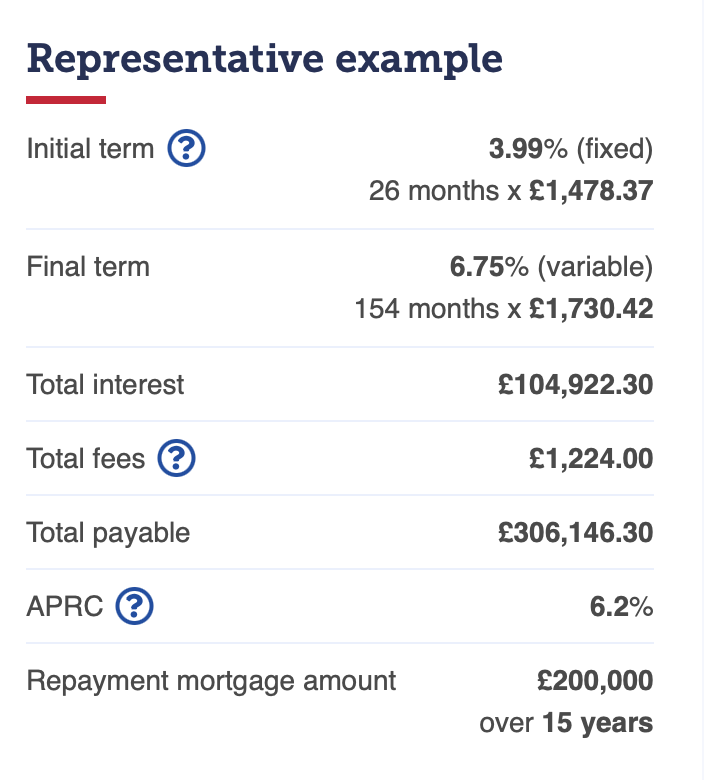Image resolution: width=704 pixels, height=780 pixels.
Task: Select the £306,146.30 total payable amount
Action: pos(576,533)
